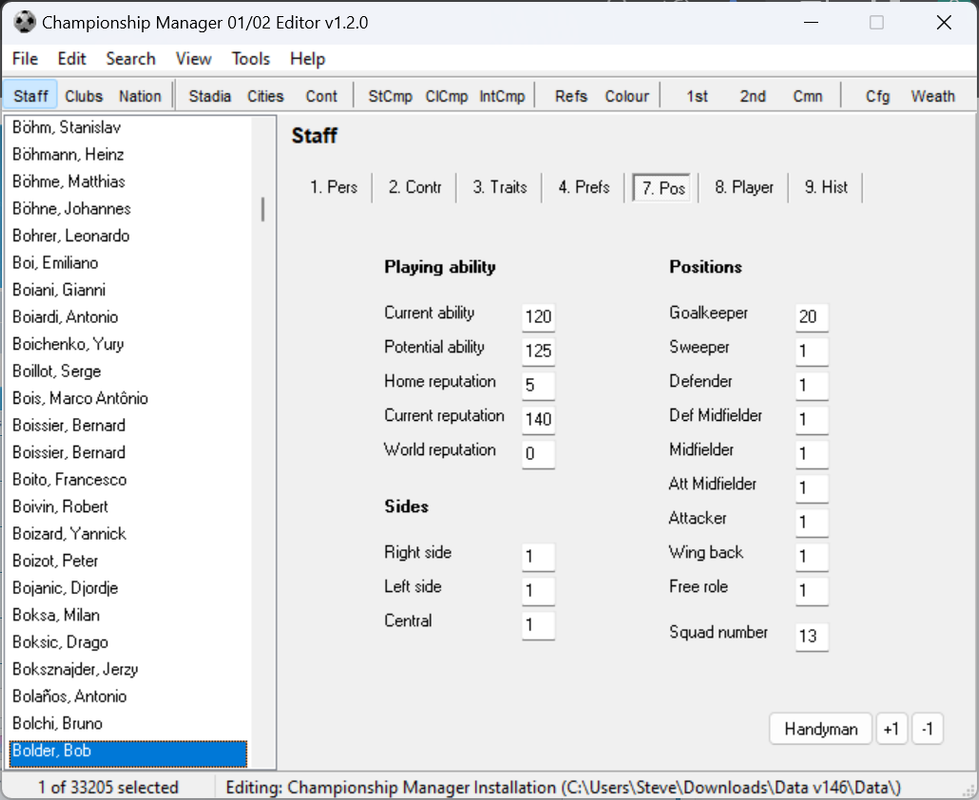979x800 pixels.
Task: Open the 2nd names section
Action: pyautogui.click(x=753, y=96)
